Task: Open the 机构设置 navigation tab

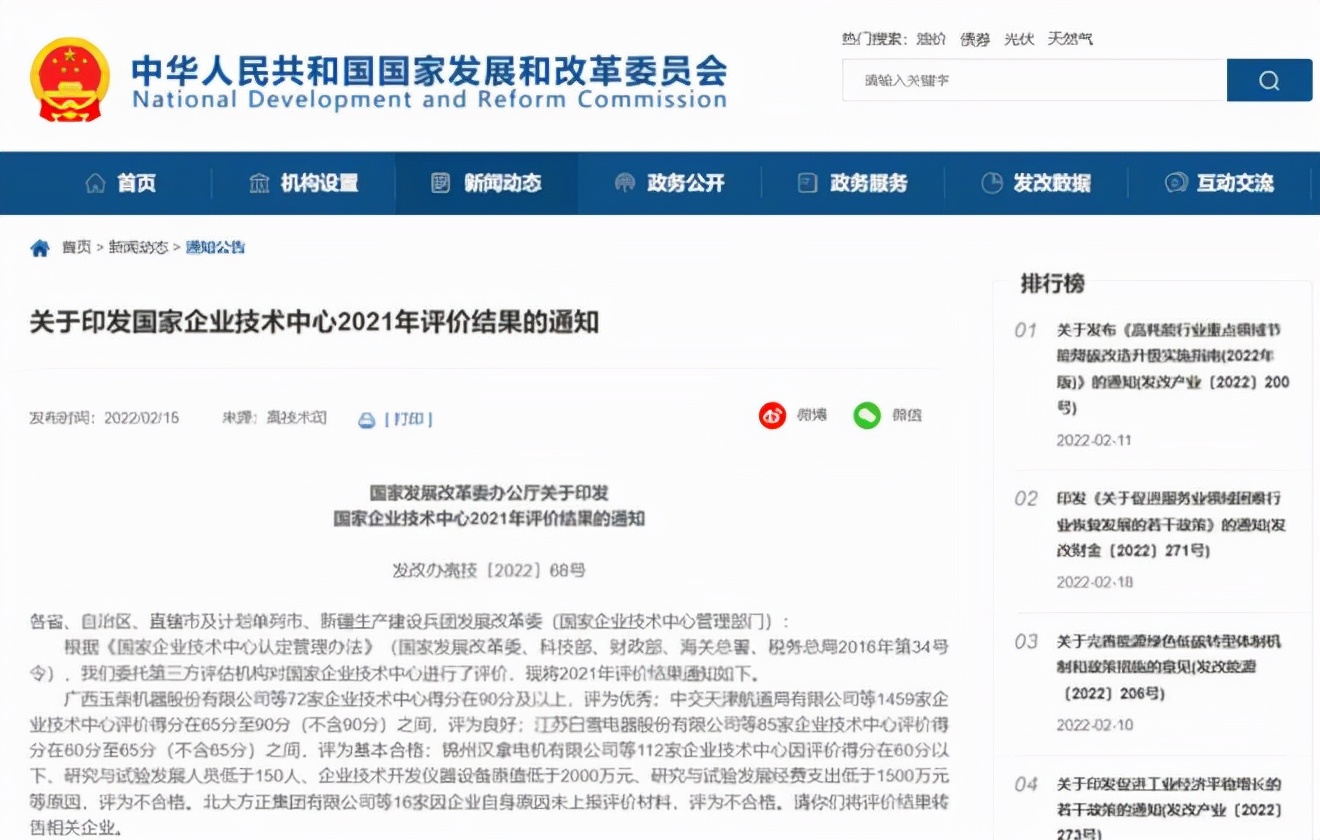Action: pyautogui.click(x=319, y=183)
